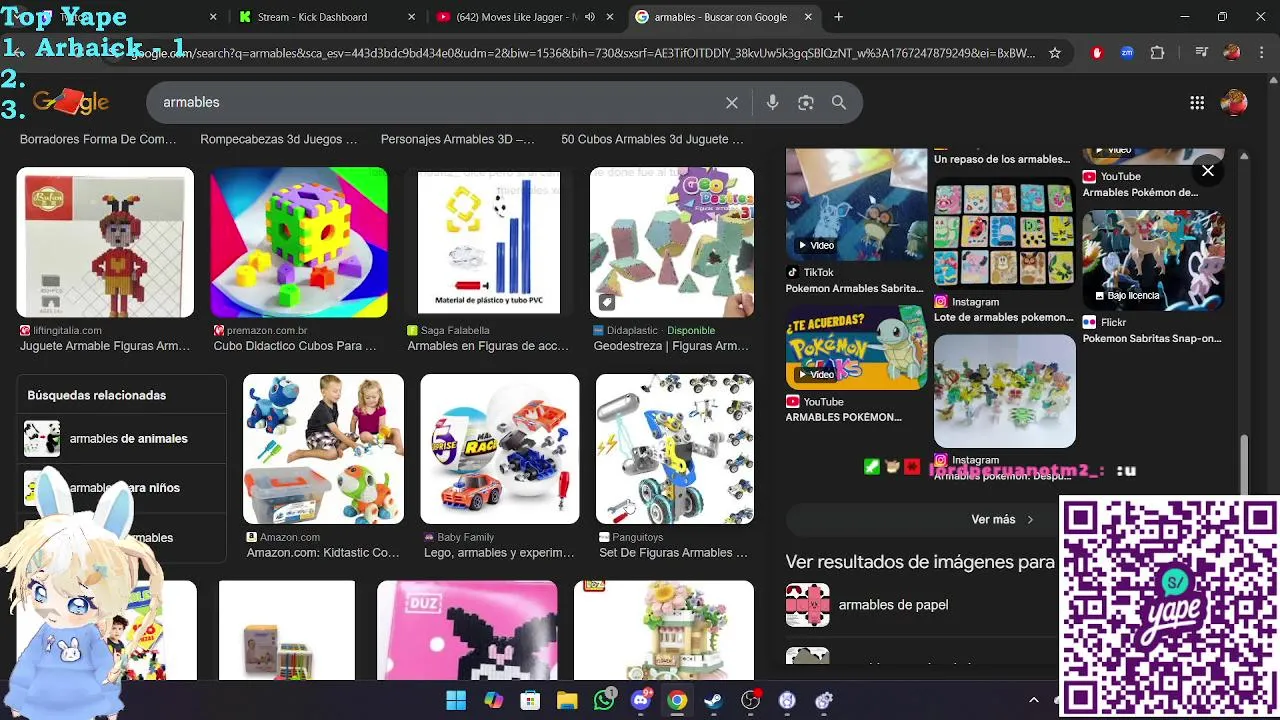This screenshot has width=1280, height=720.
Task: Mute the Moves Like Jagger tab audio
Action: tap(590, 17)
